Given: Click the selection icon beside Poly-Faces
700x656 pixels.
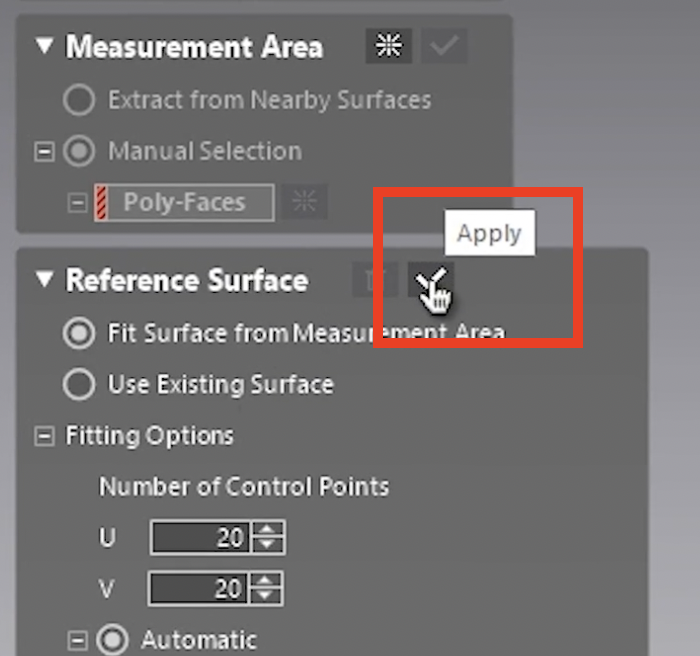Looking at the screenshot, I should coord(305,201).
